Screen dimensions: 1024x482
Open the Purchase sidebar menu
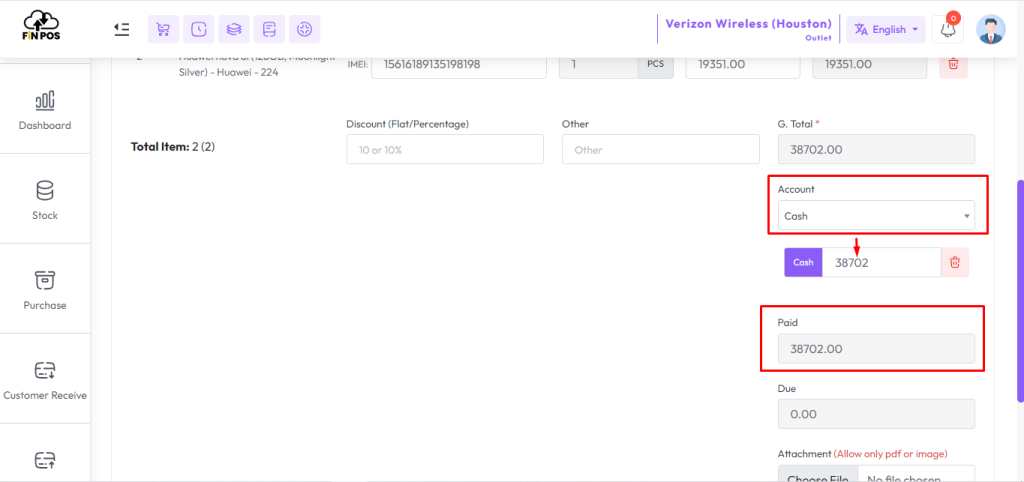45,289
